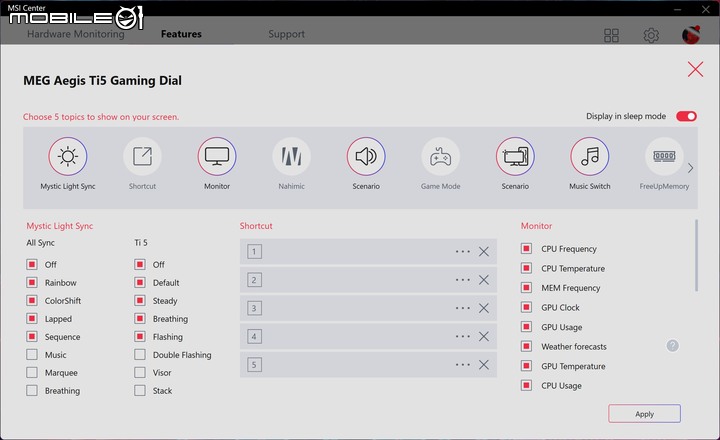Screen dimensions: 720x440
Task: Uncheck Ti 5 Breathing checkbox
Action: coord(140,319)
